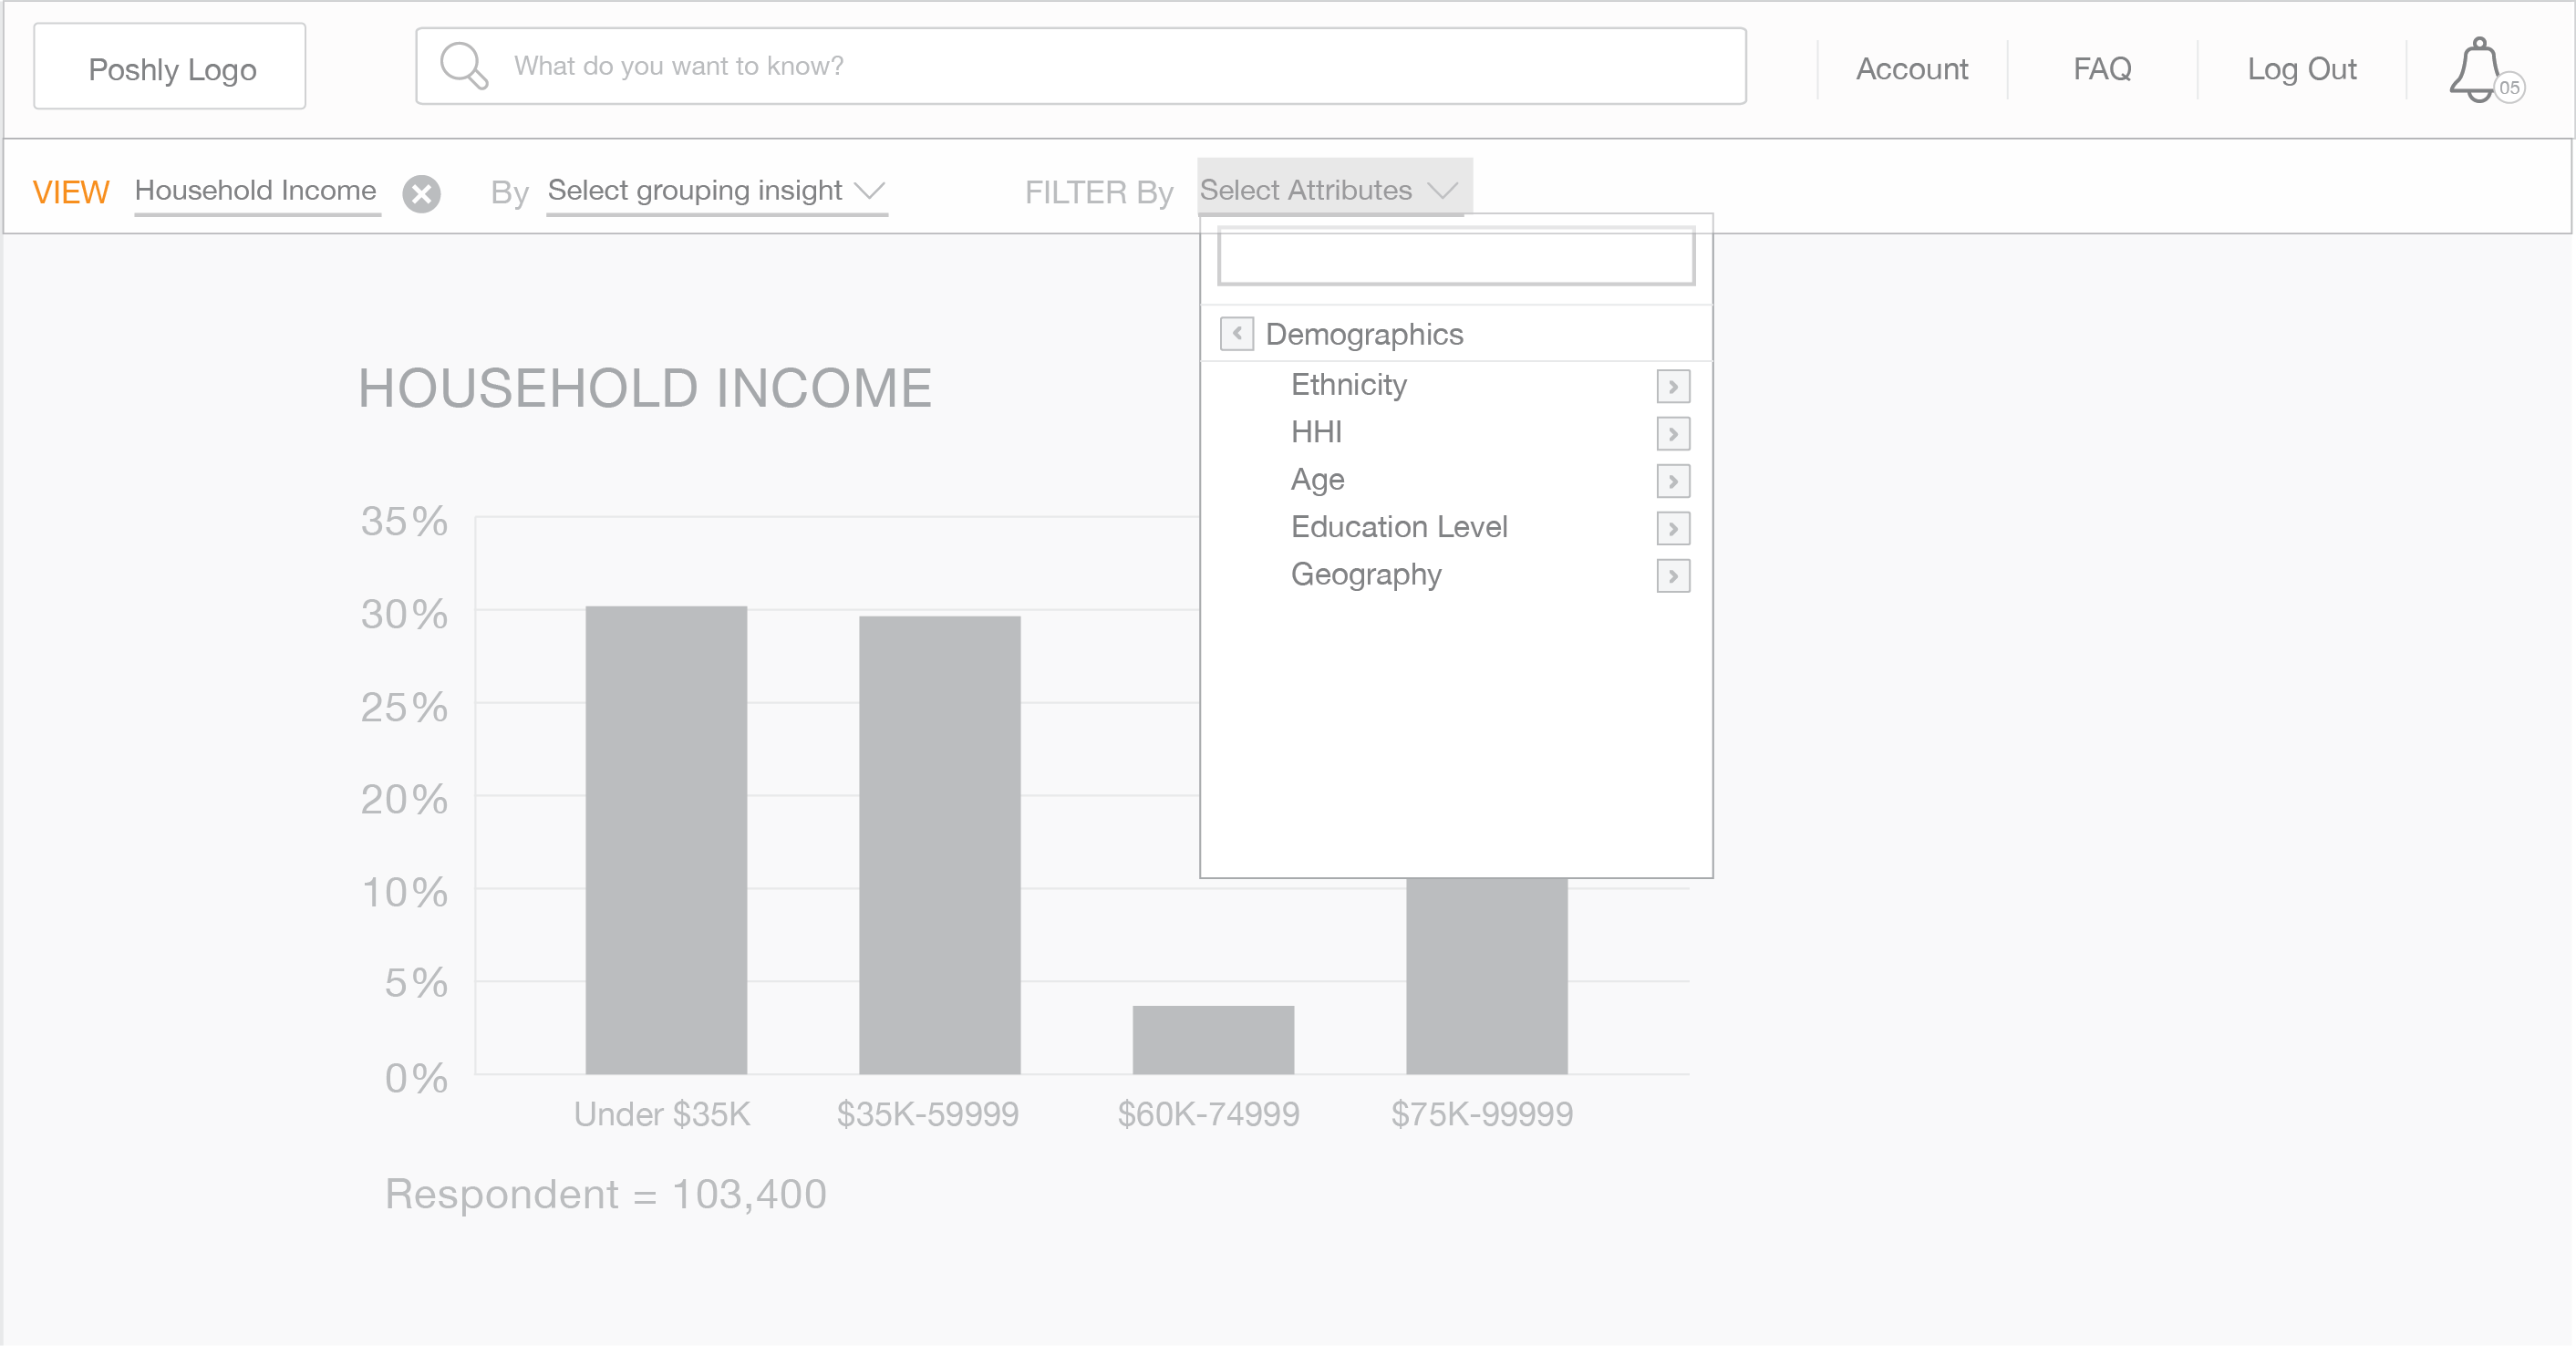Expand the Geography arrow
Screen dimensions: 2576x1346
(1673, 576)
